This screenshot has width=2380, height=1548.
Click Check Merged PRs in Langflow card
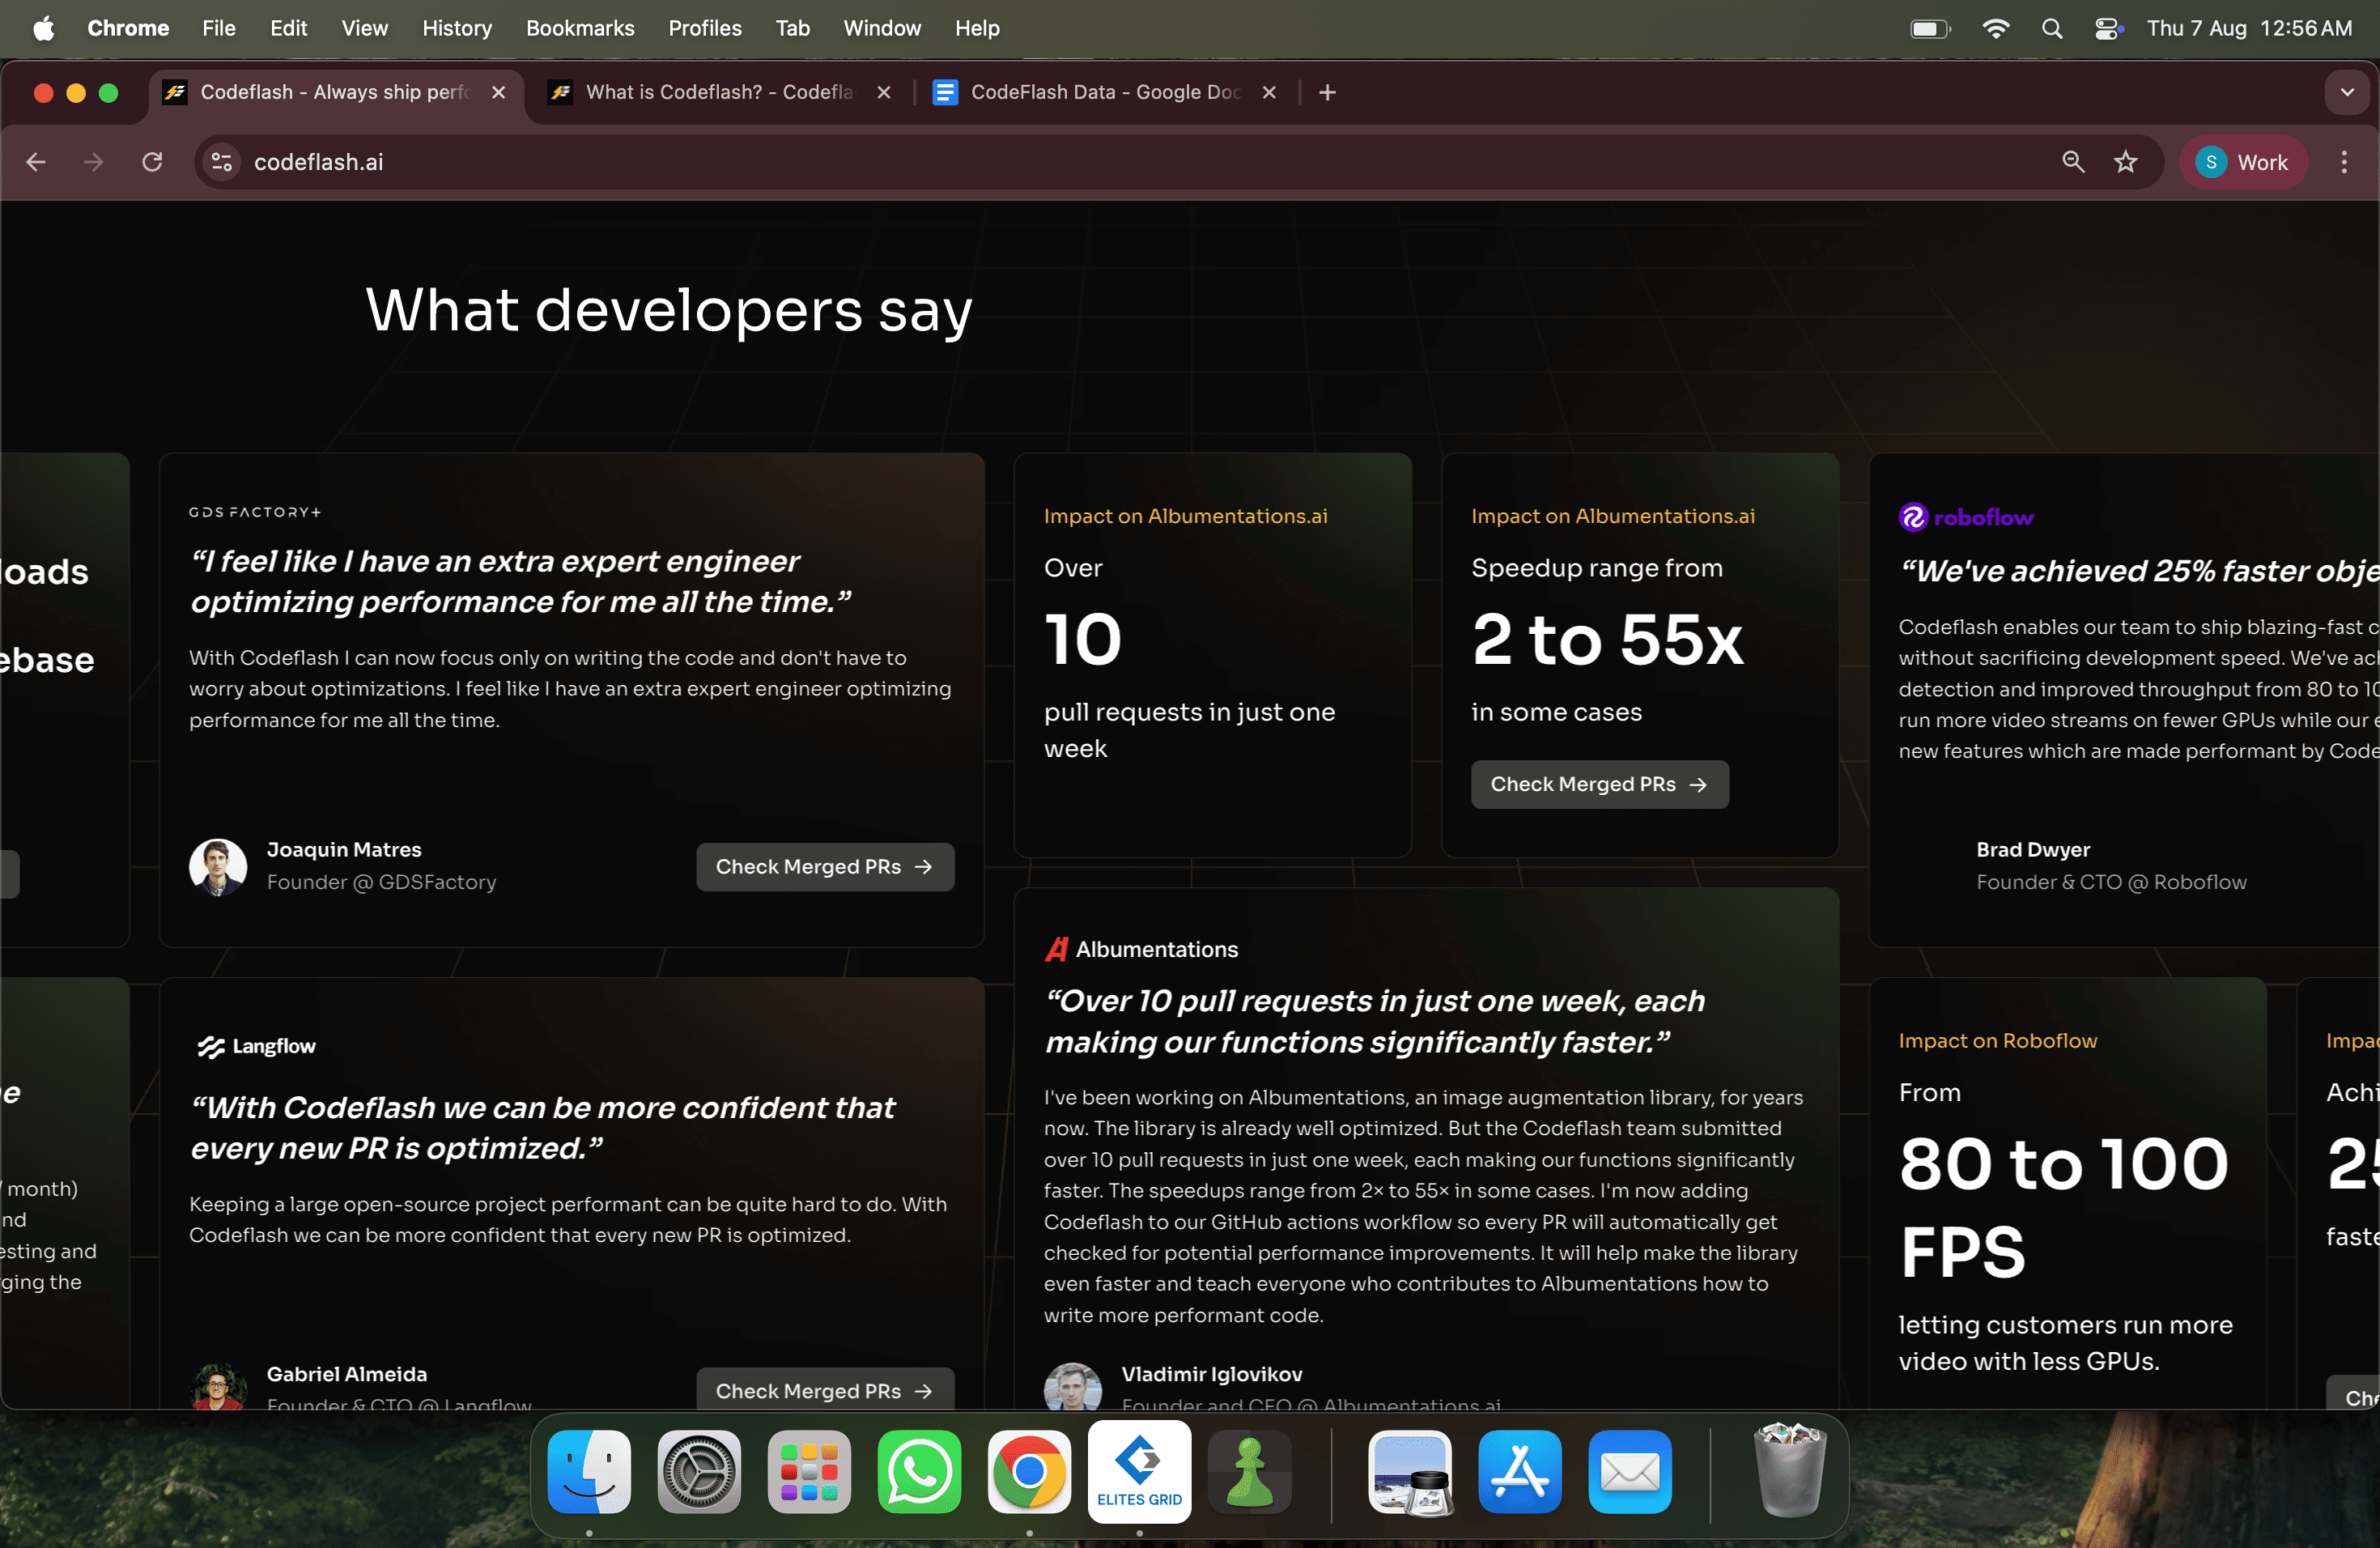click(x=824, y=1390)
